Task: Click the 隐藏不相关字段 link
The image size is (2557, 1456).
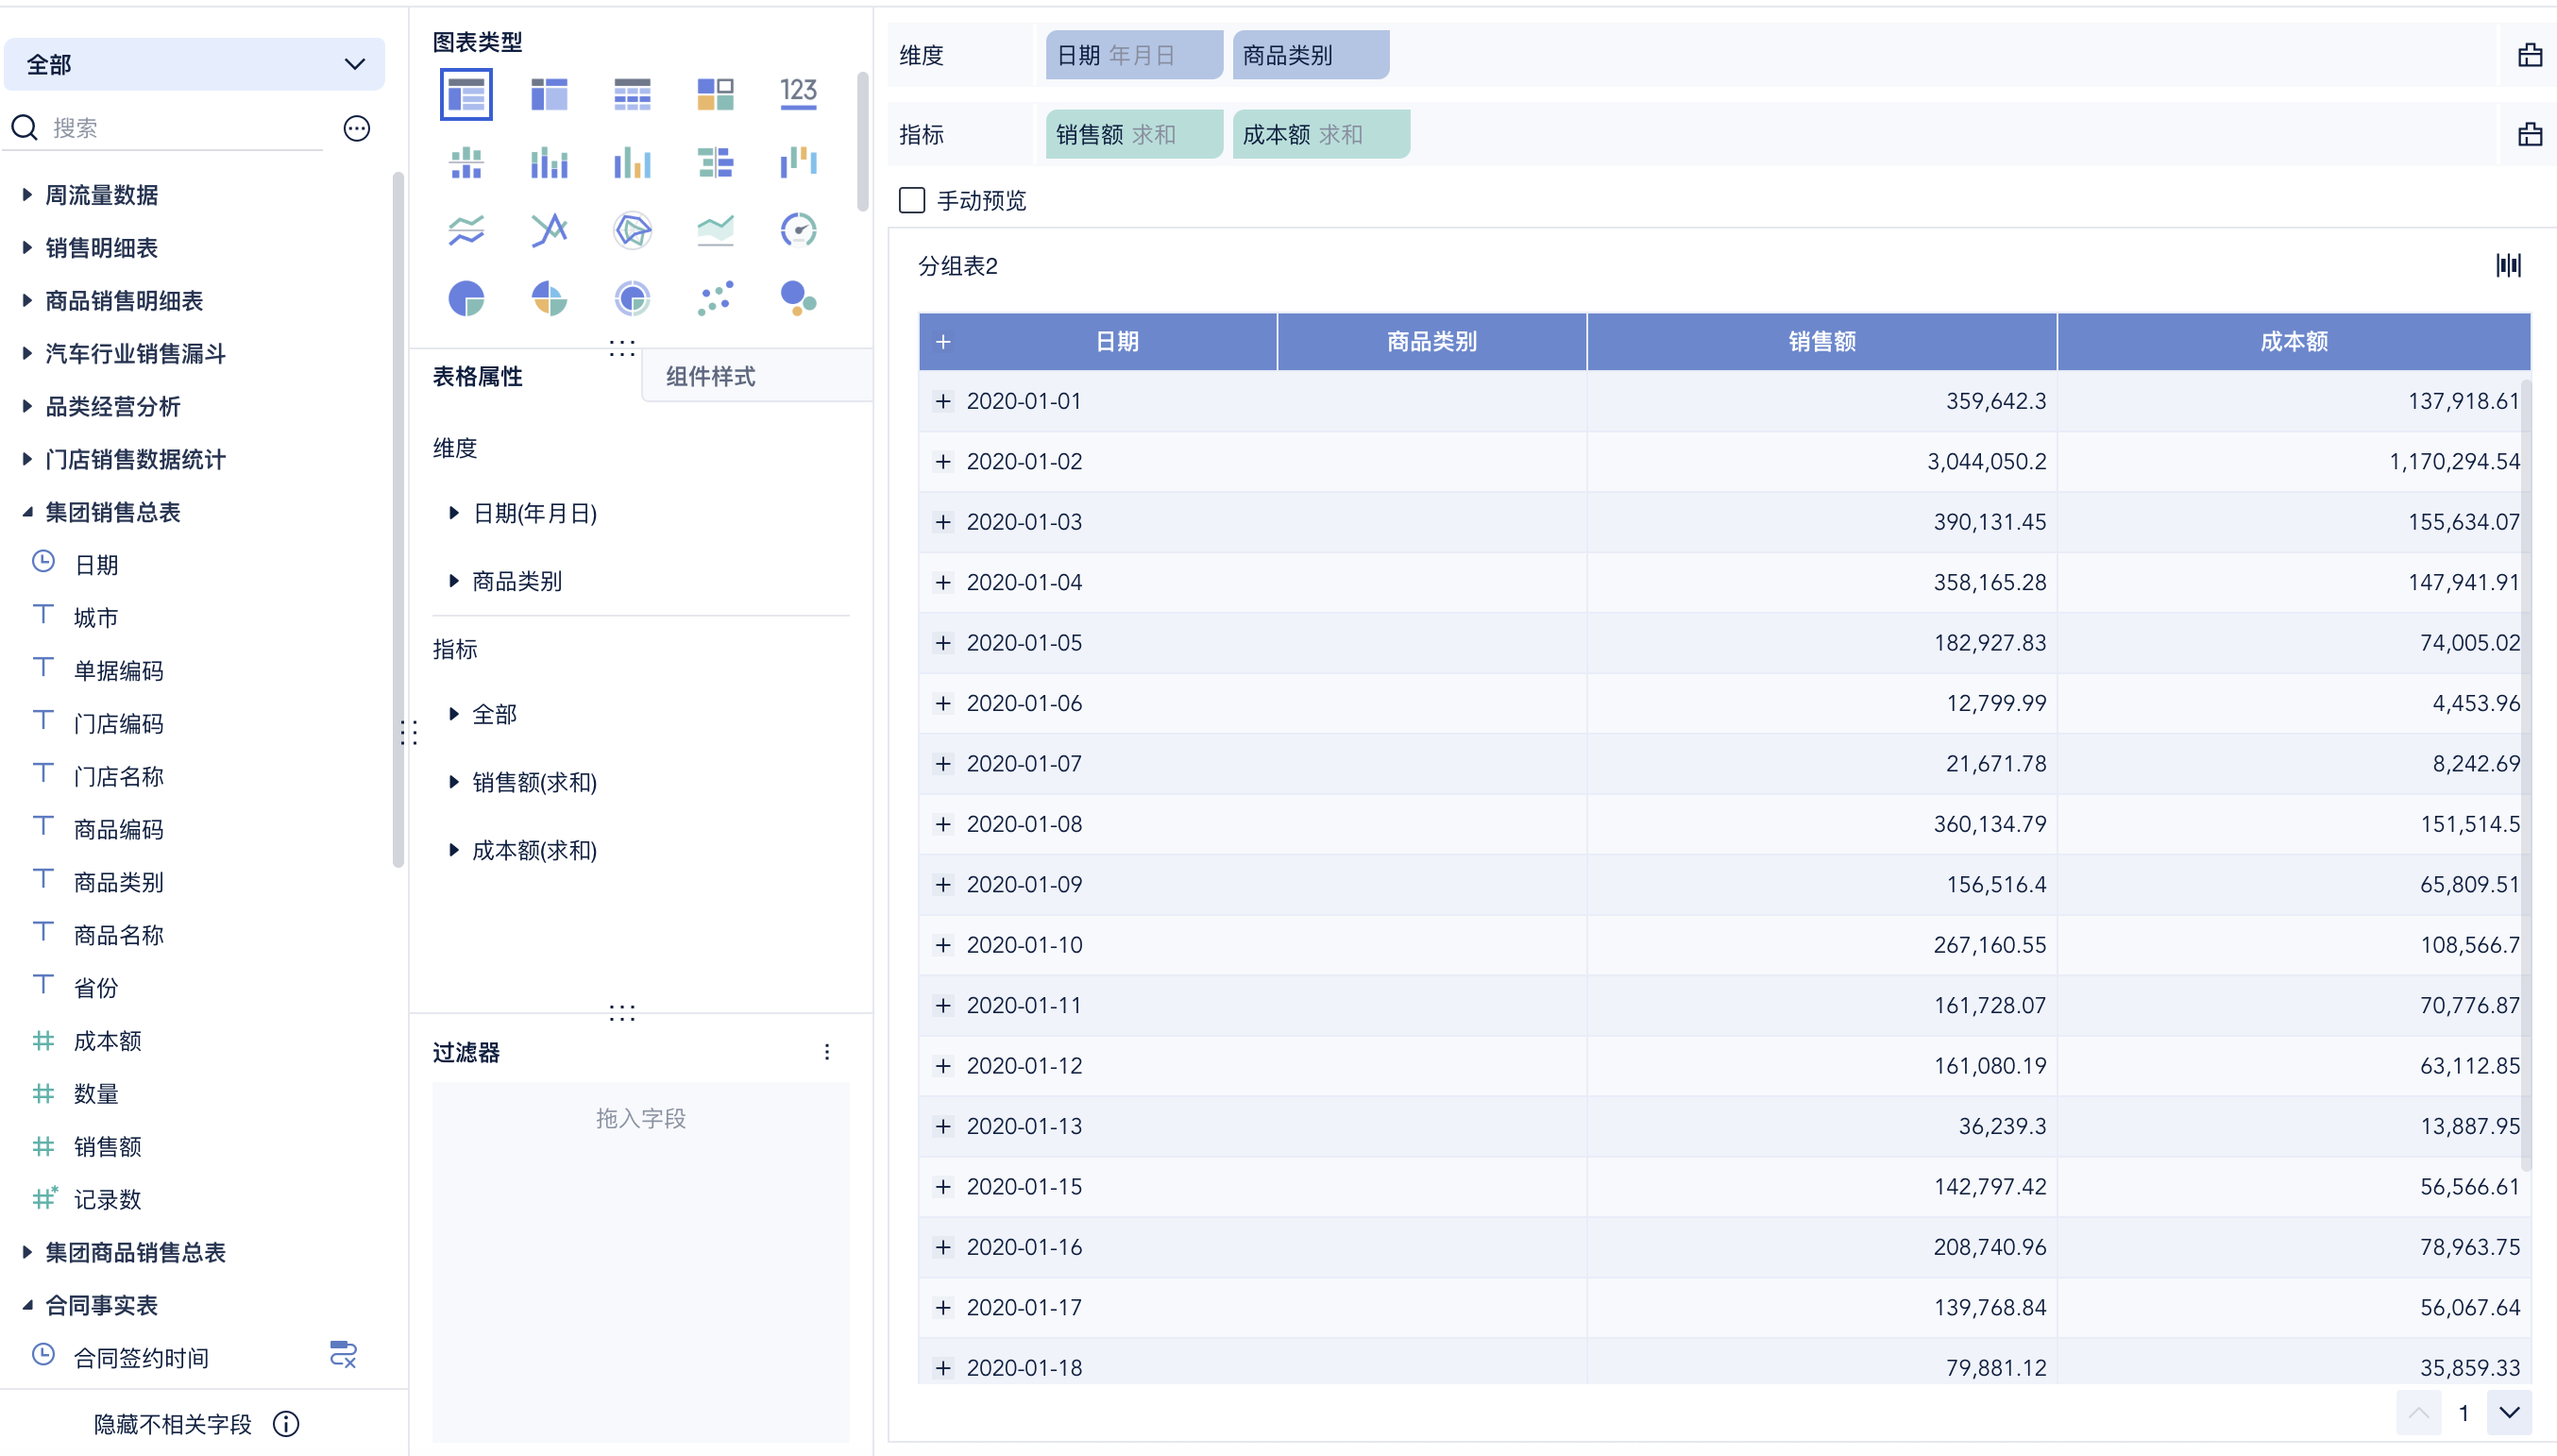Action: pyautogui.click(x=172, y=1424)
